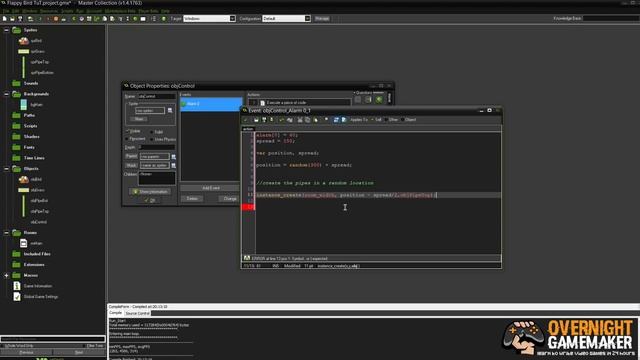Click the create room toolbar icon
Screen dimensions: 640x360
143,19
